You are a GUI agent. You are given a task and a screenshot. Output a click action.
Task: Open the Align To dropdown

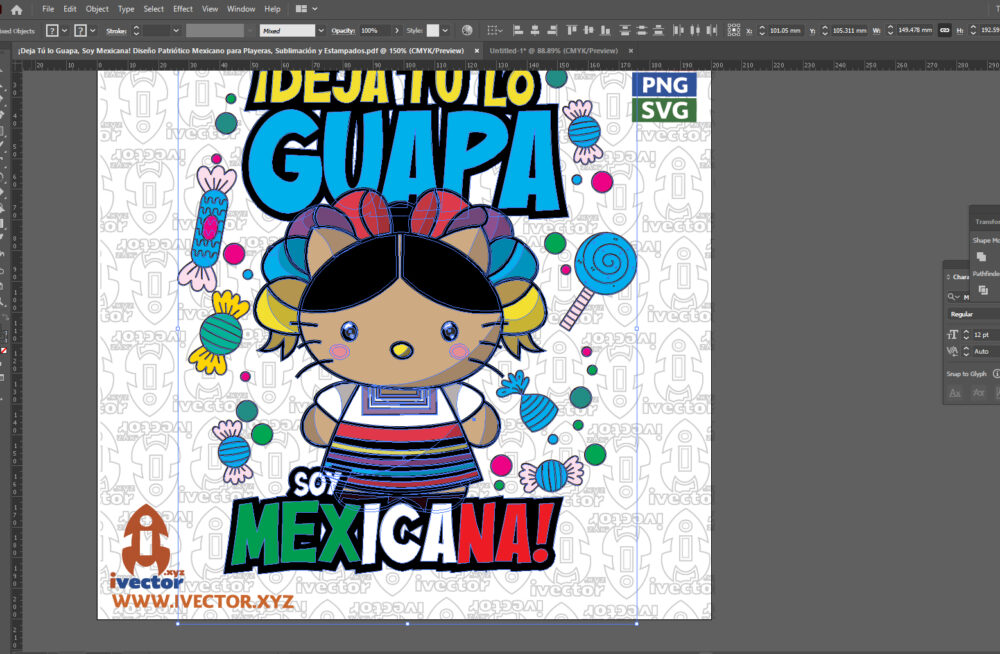(x=494, y=30)
